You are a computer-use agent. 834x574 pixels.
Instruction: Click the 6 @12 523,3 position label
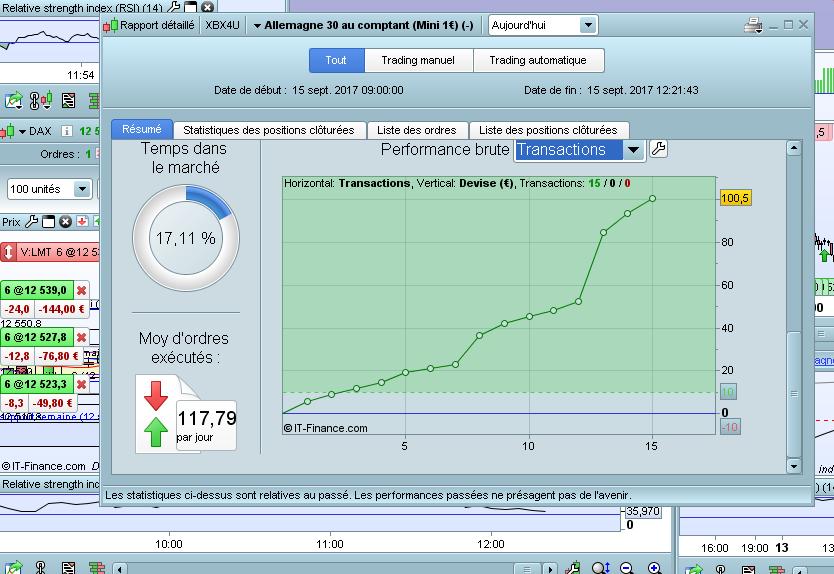[x=36, y=384]
